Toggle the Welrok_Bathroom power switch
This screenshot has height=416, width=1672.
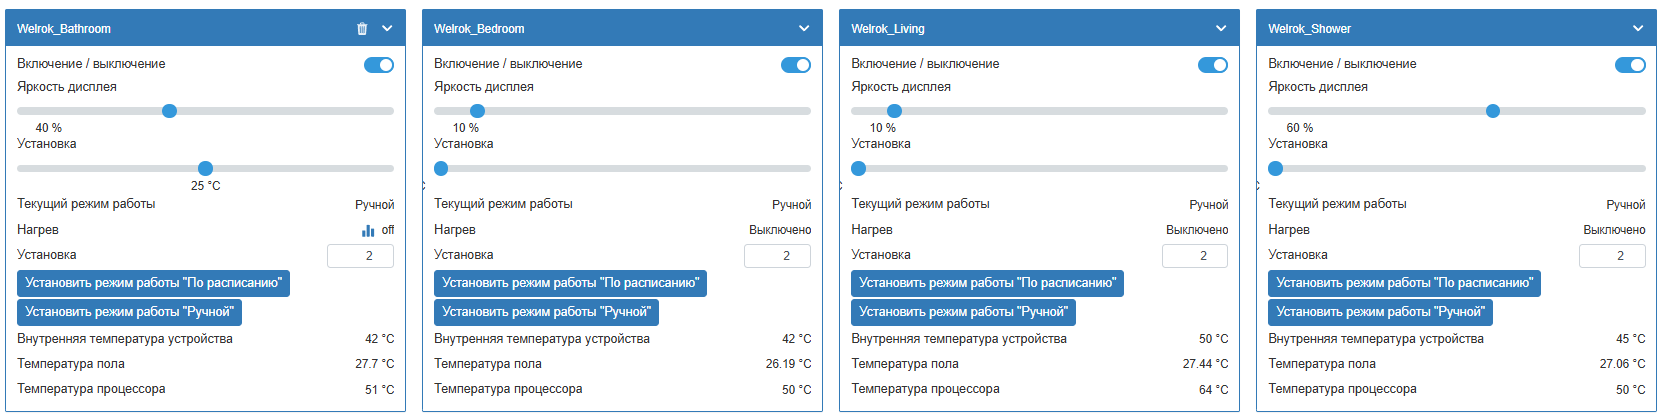379,65
